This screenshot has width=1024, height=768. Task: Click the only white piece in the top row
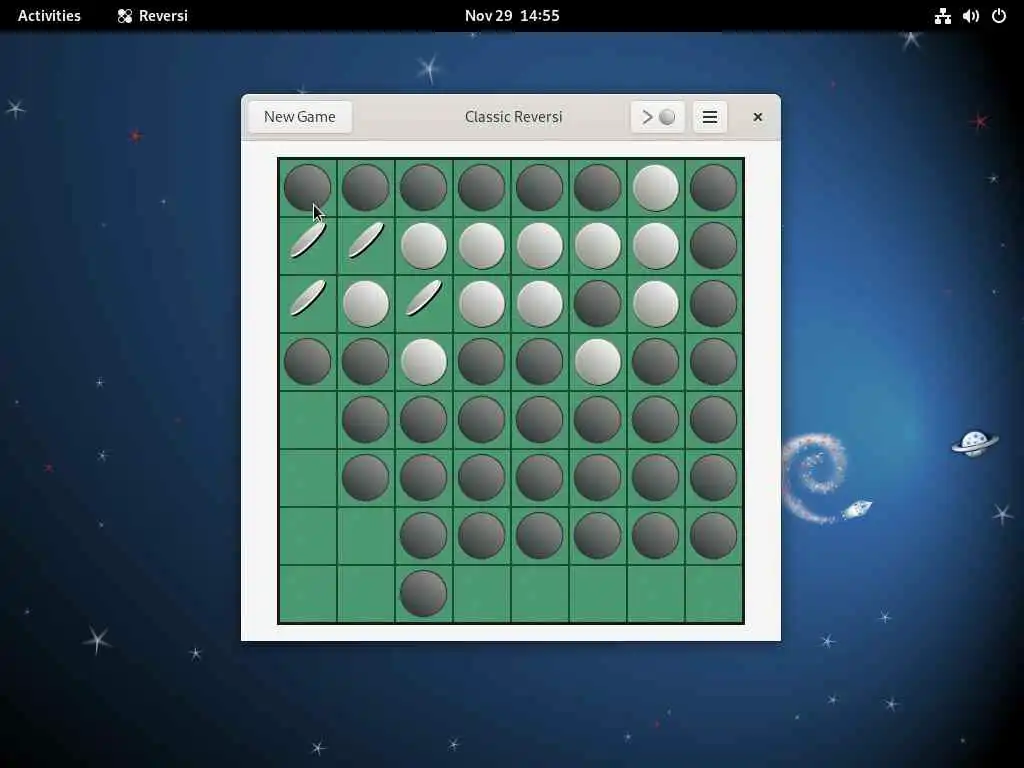(656, 188)
